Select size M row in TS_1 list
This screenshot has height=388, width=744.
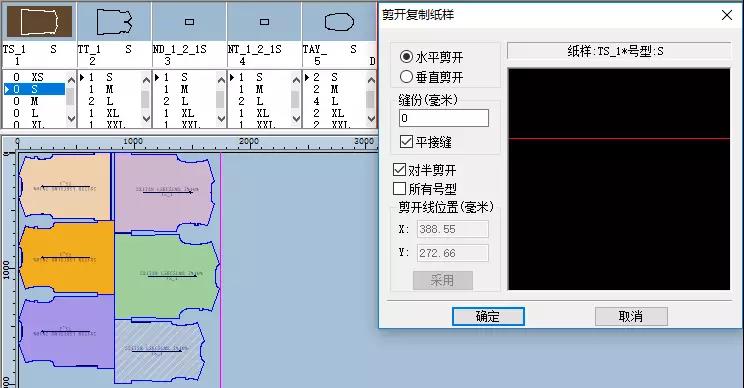(x=34, y=101)
